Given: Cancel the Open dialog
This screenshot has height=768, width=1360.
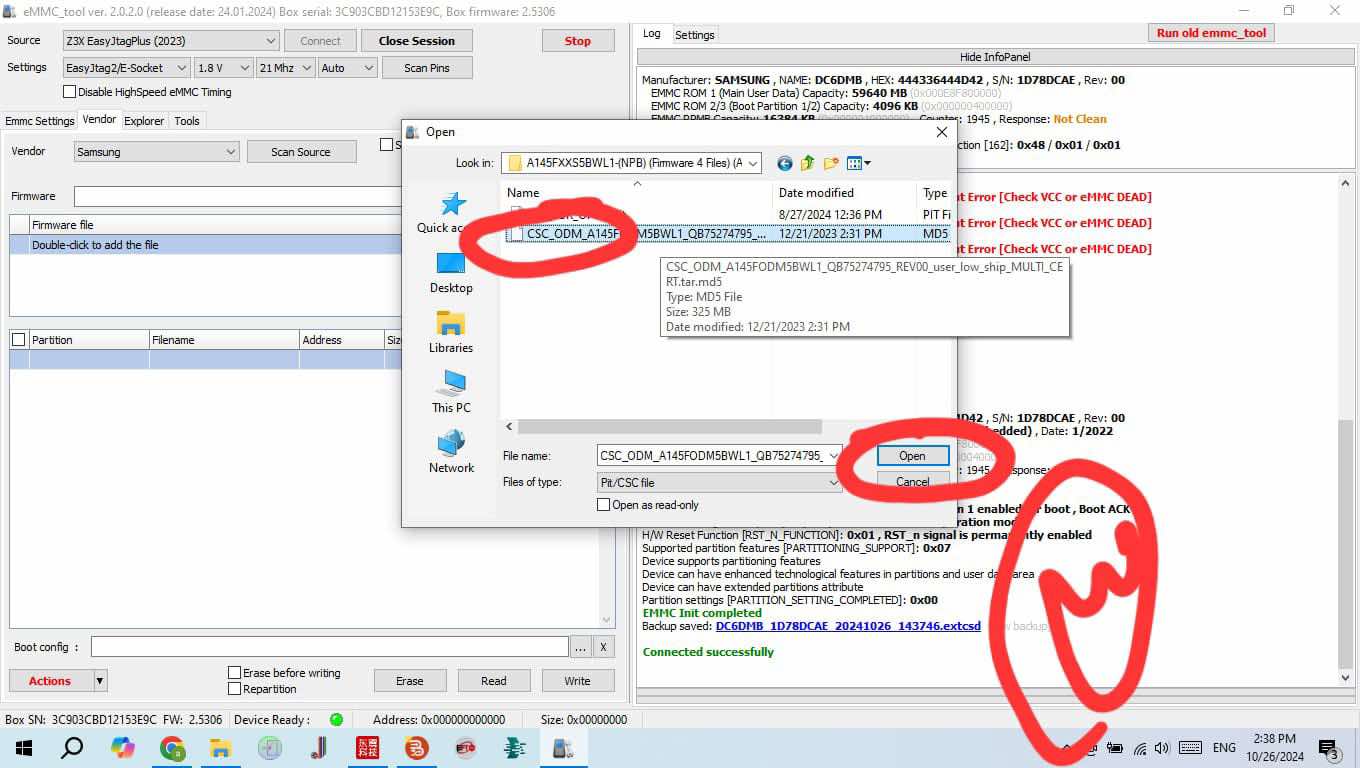Looking at the screenshot, I should pyautogui.click(x=912, y=481).
